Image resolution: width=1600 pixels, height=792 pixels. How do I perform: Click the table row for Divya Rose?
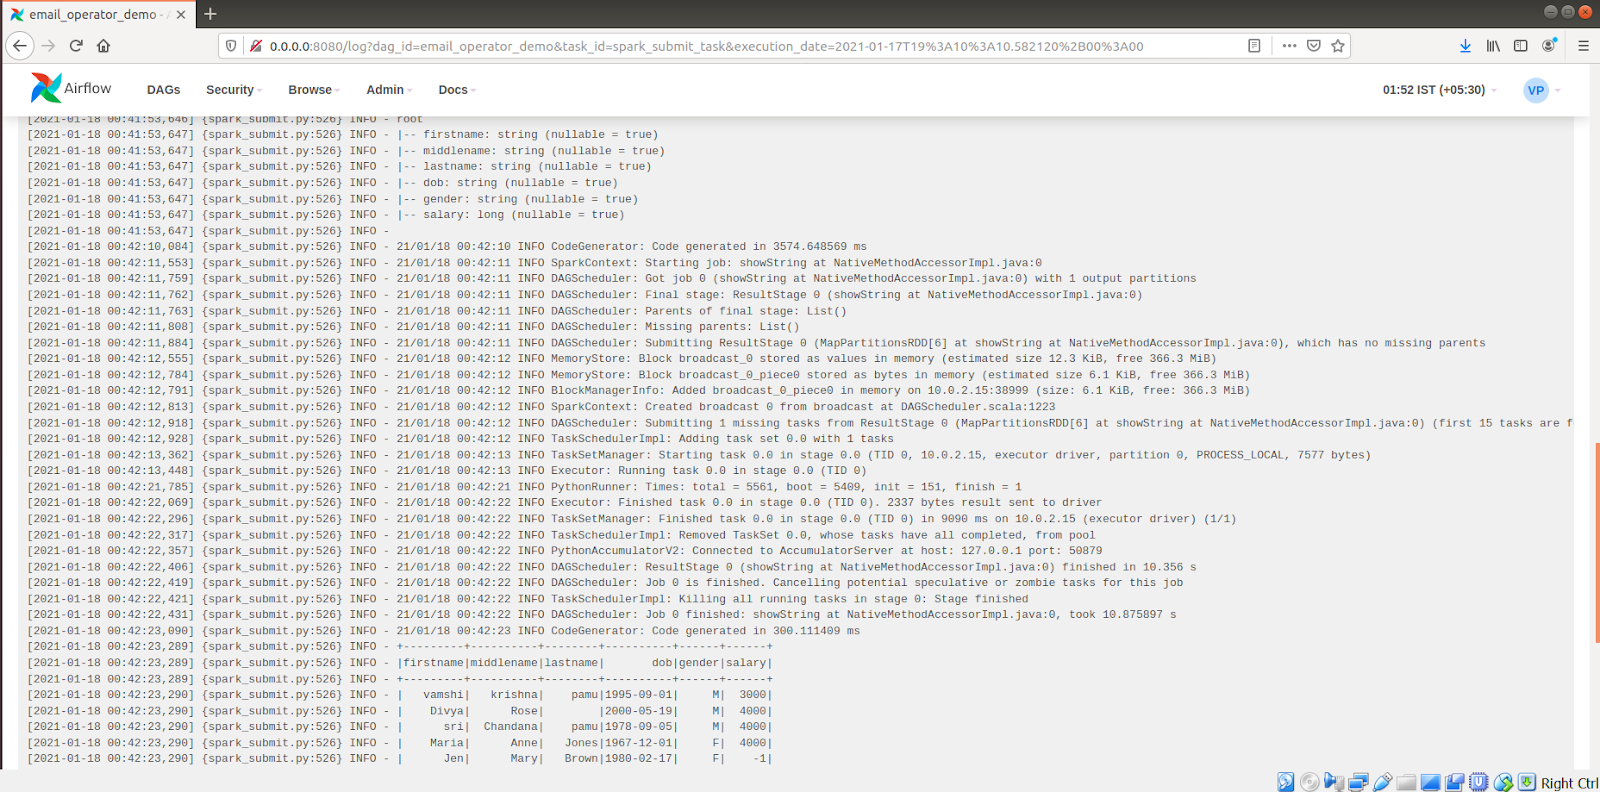click(400, 711)
